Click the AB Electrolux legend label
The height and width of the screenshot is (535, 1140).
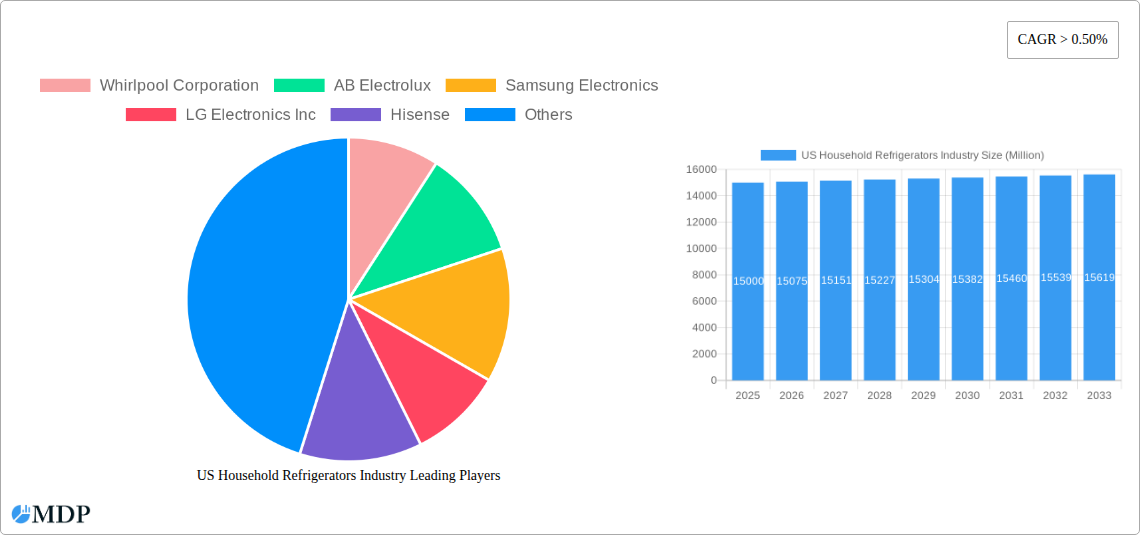point(382,86)
